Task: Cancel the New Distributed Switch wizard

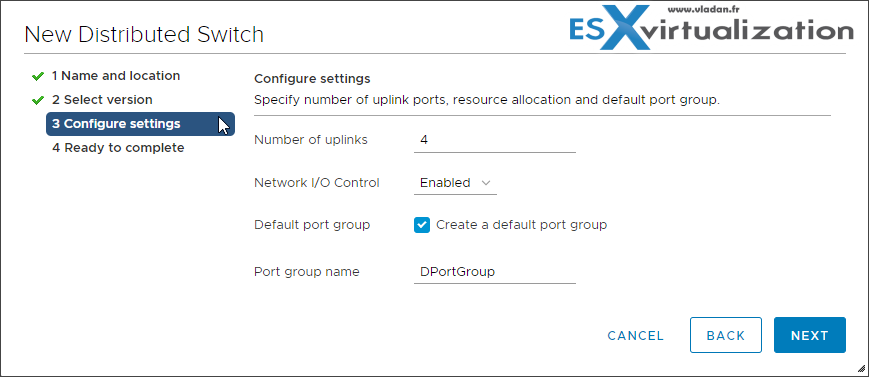Action: (x=636, y=336)
